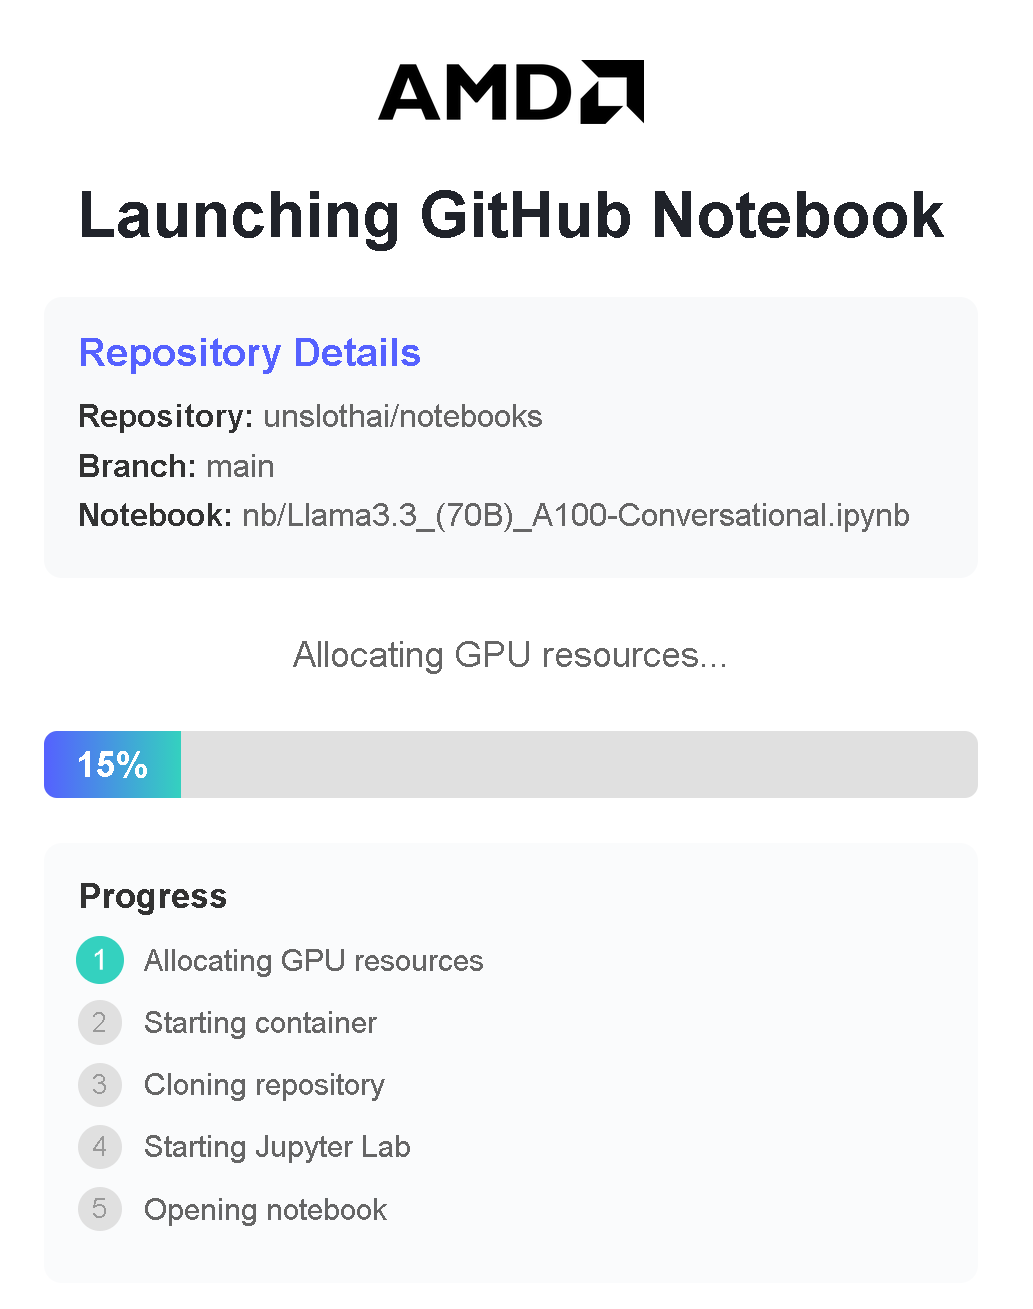The image size is (1033, 1309).
Task: Click the unslothai/notebooks repository name
Action: point(402,416)
